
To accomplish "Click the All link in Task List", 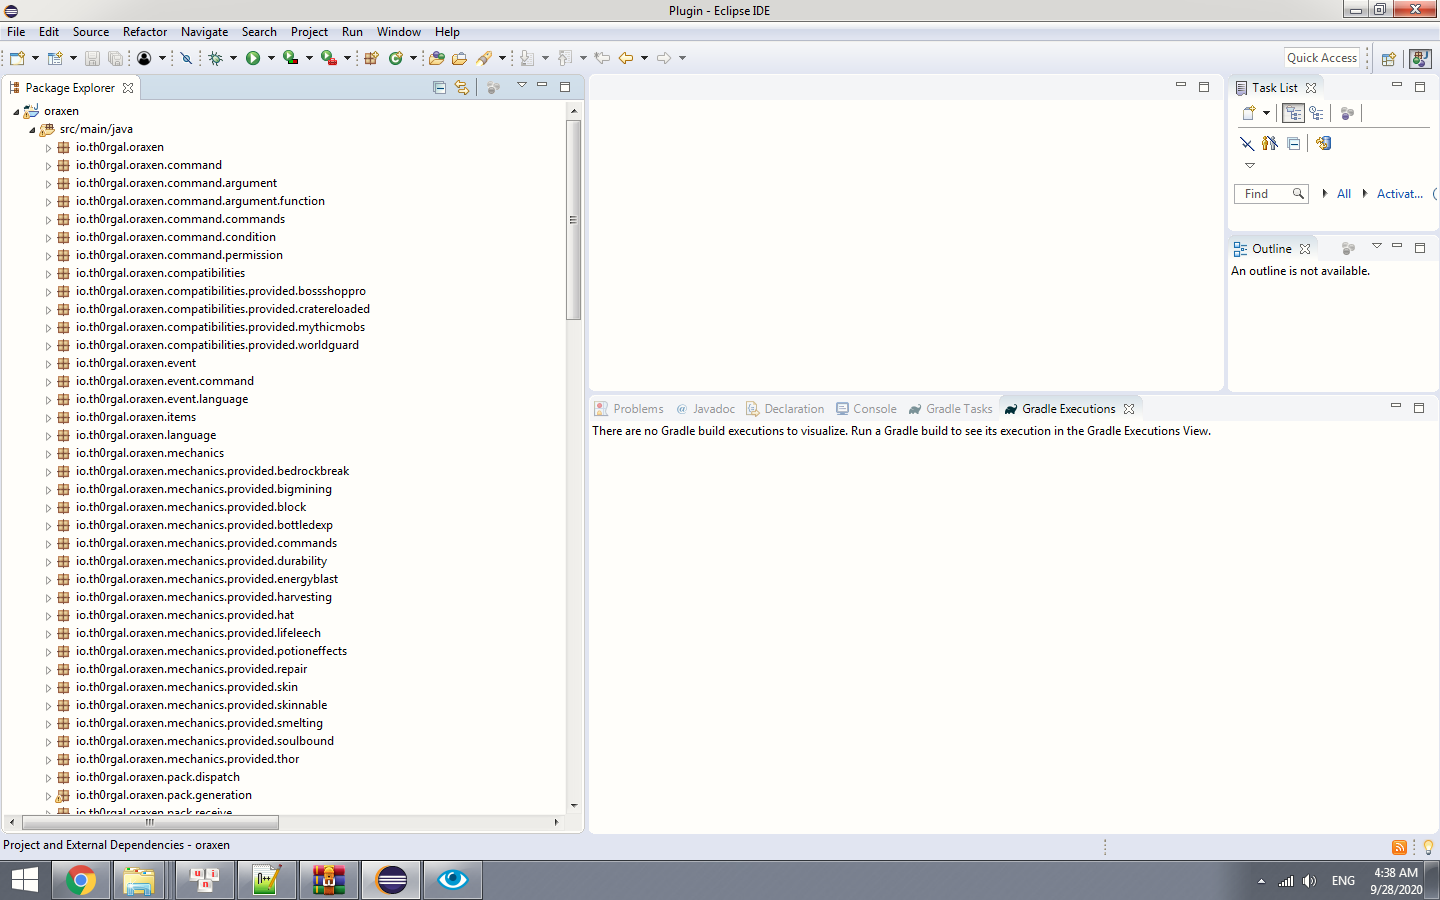I will [1344, 194].
